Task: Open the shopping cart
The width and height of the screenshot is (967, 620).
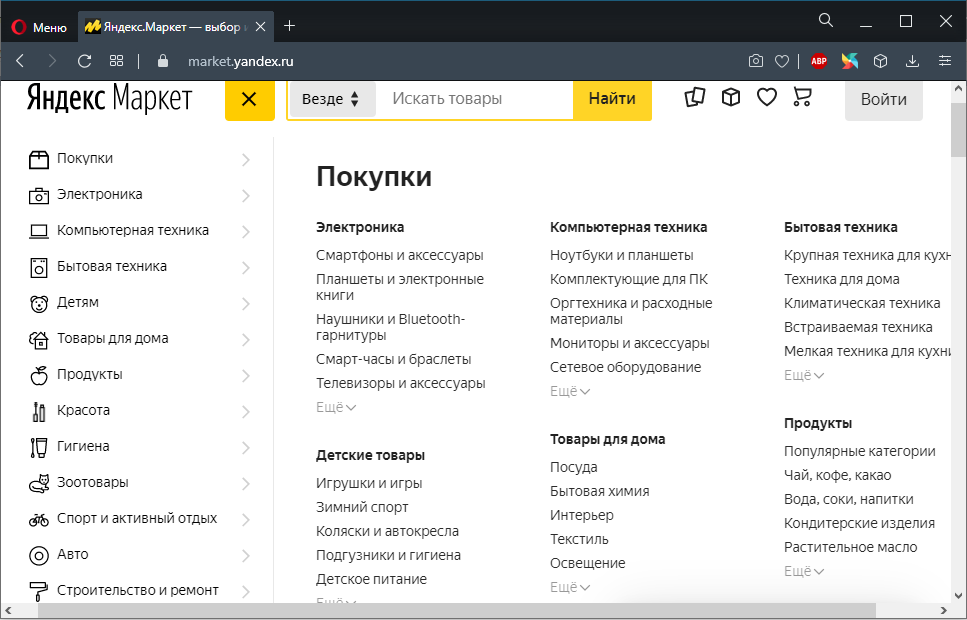Action: coord(802,97)
